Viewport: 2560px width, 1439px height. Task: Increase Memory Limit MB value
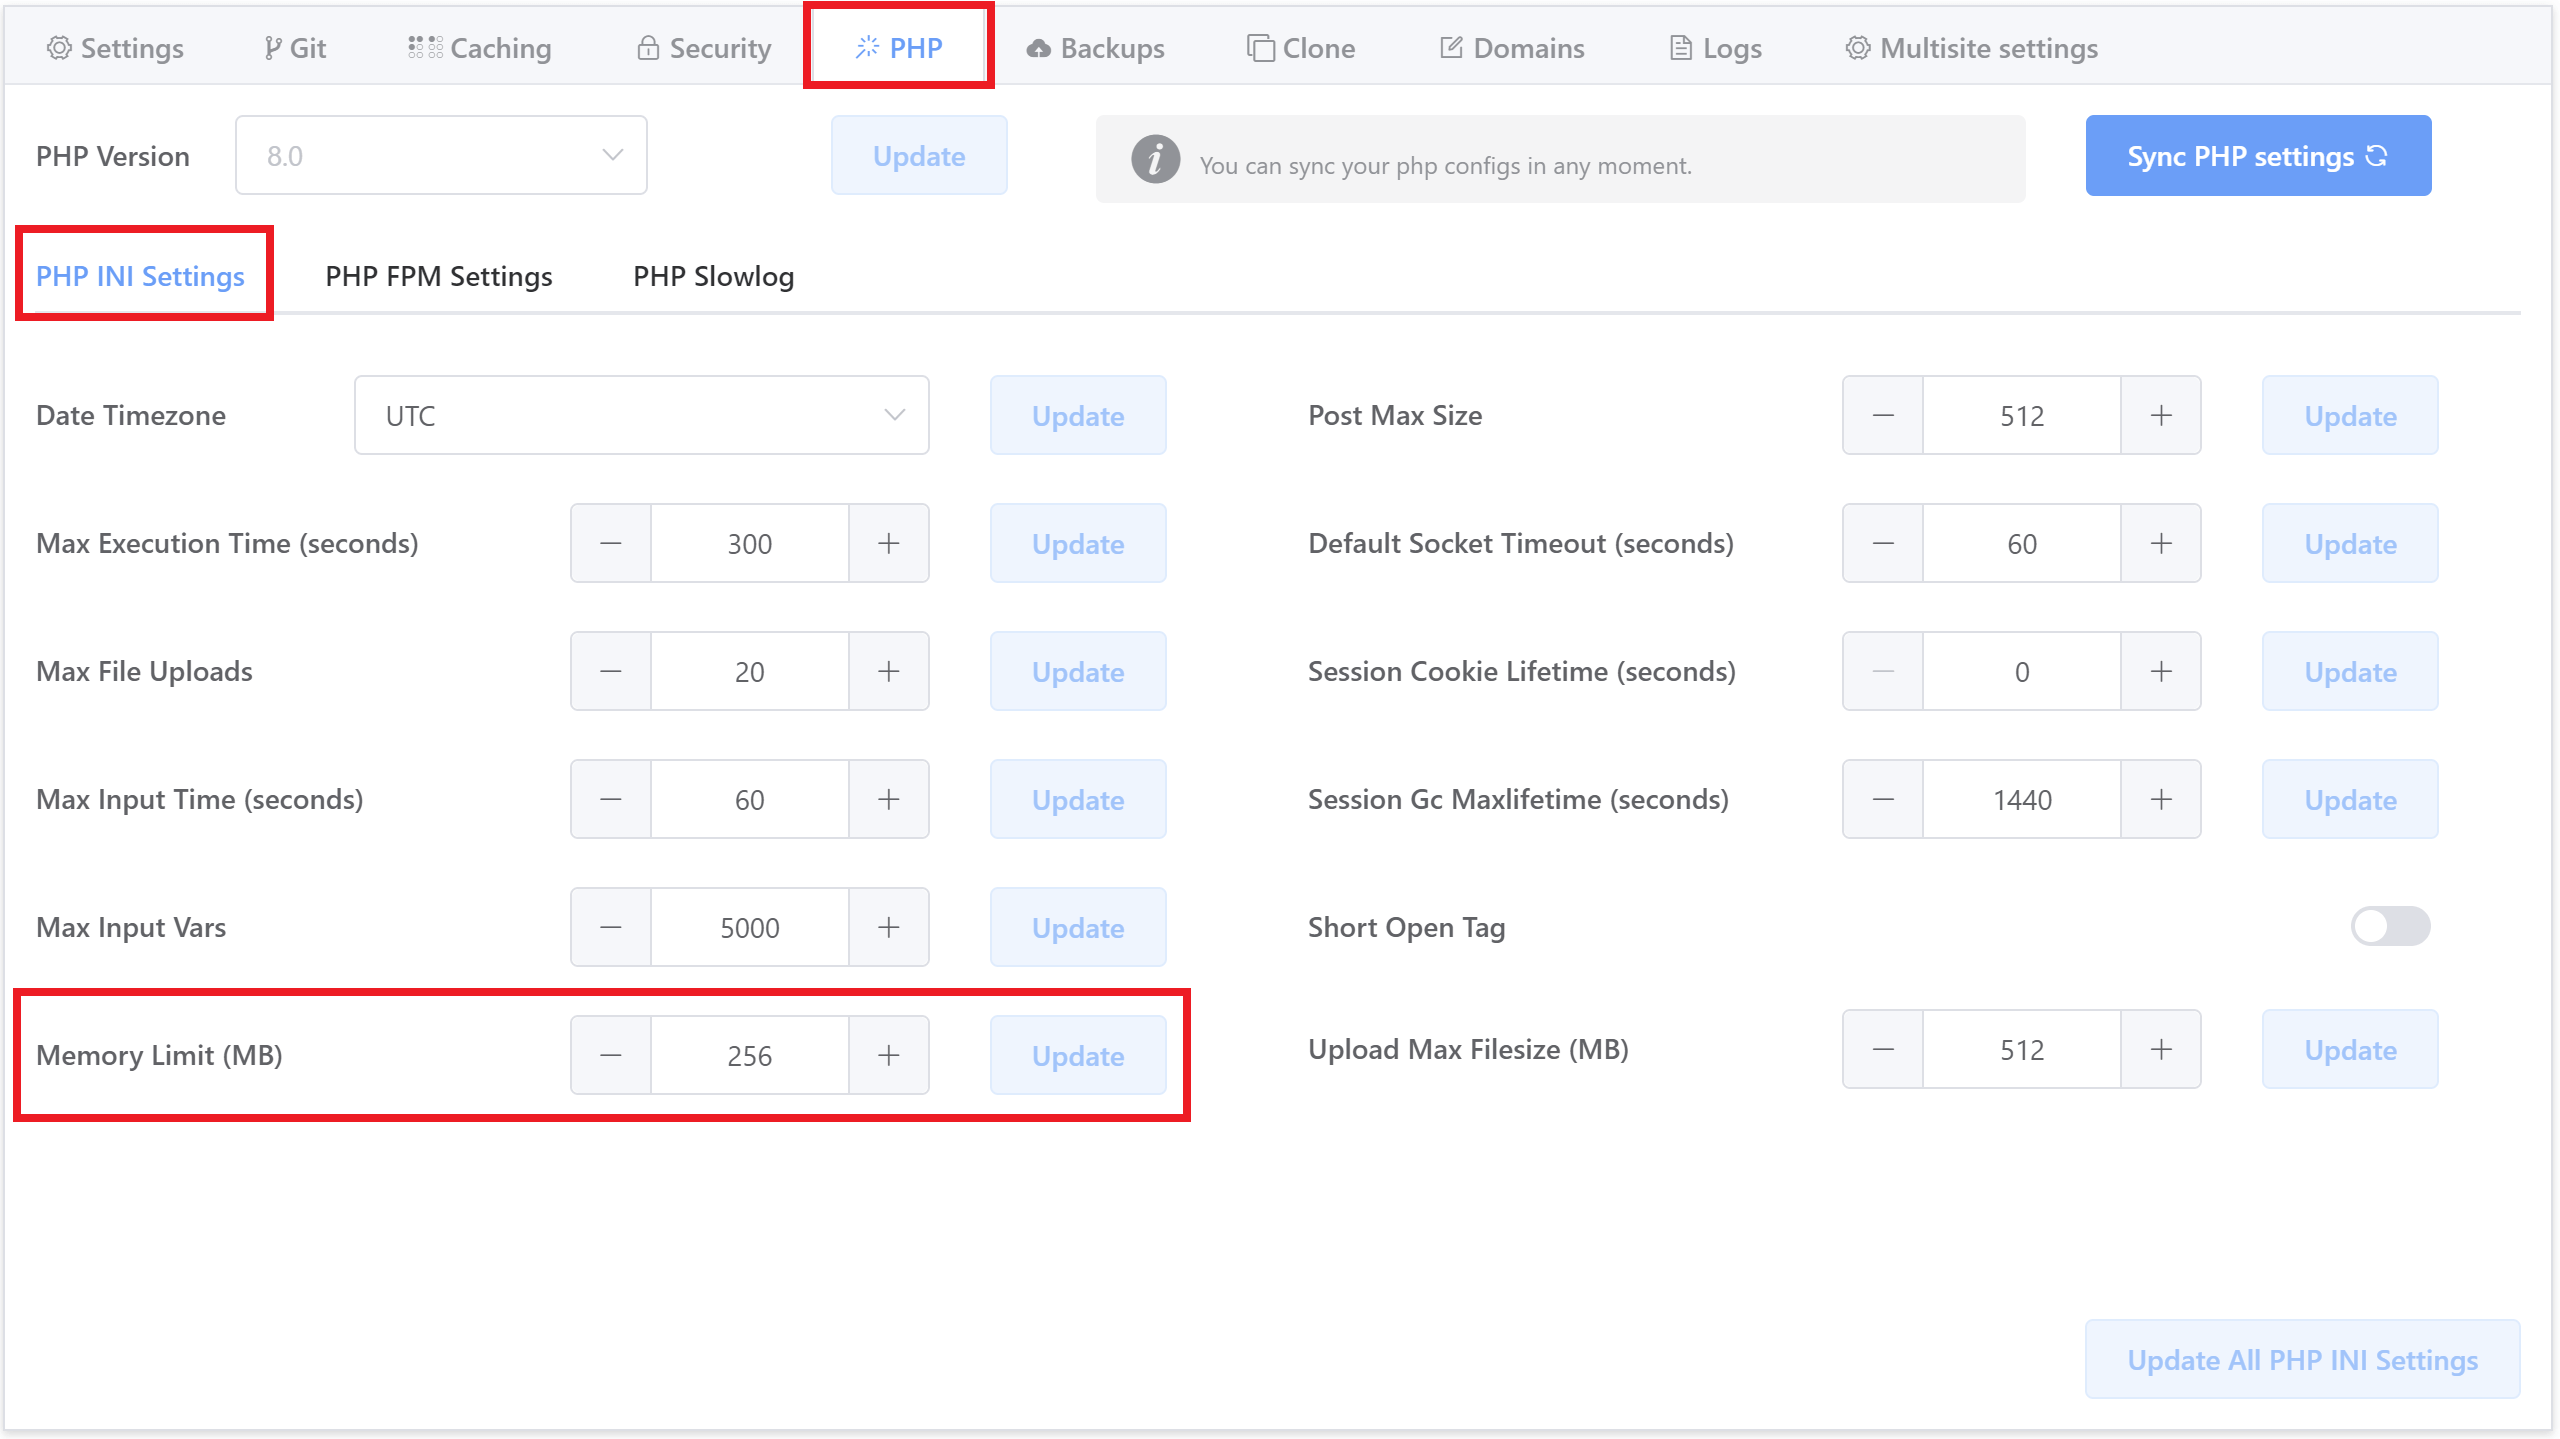point(888,1054)
